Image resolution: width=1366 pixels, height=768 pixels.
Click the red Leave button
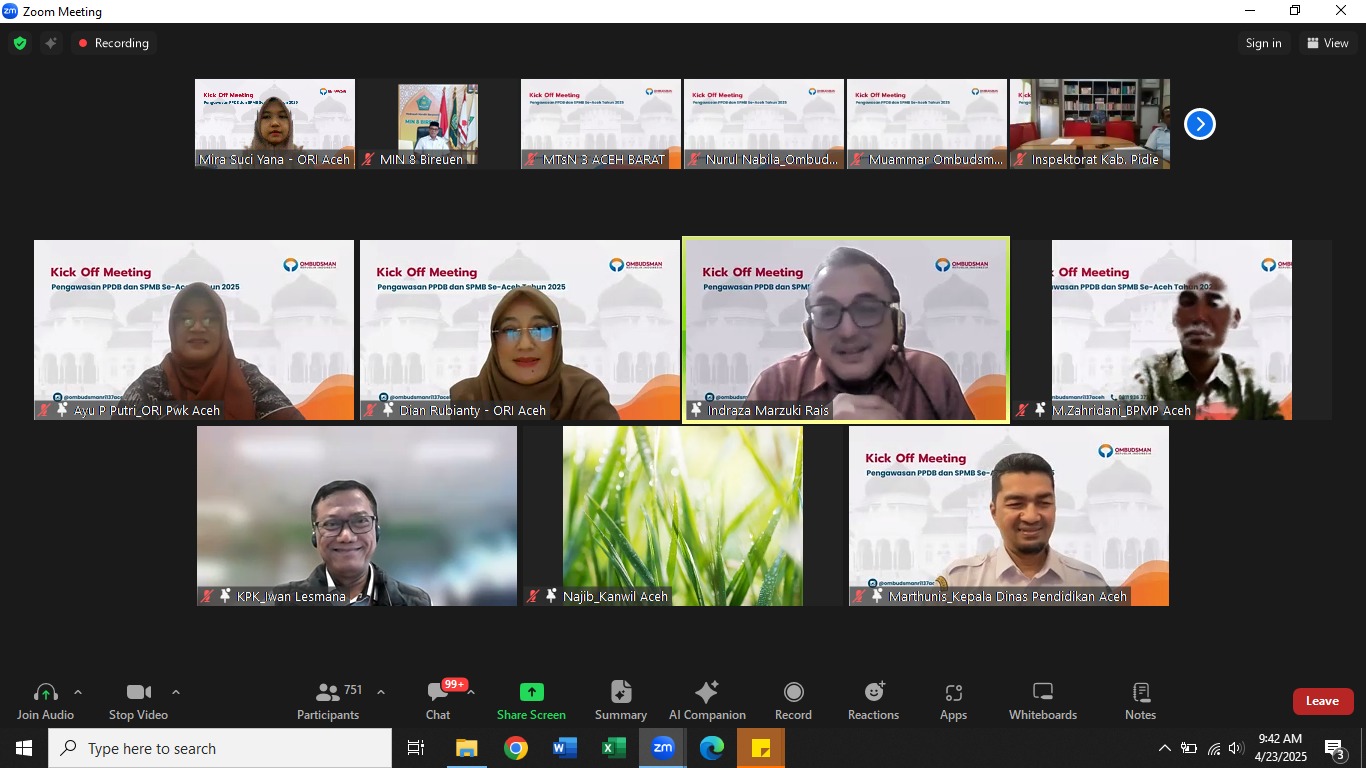point(1322,701)
